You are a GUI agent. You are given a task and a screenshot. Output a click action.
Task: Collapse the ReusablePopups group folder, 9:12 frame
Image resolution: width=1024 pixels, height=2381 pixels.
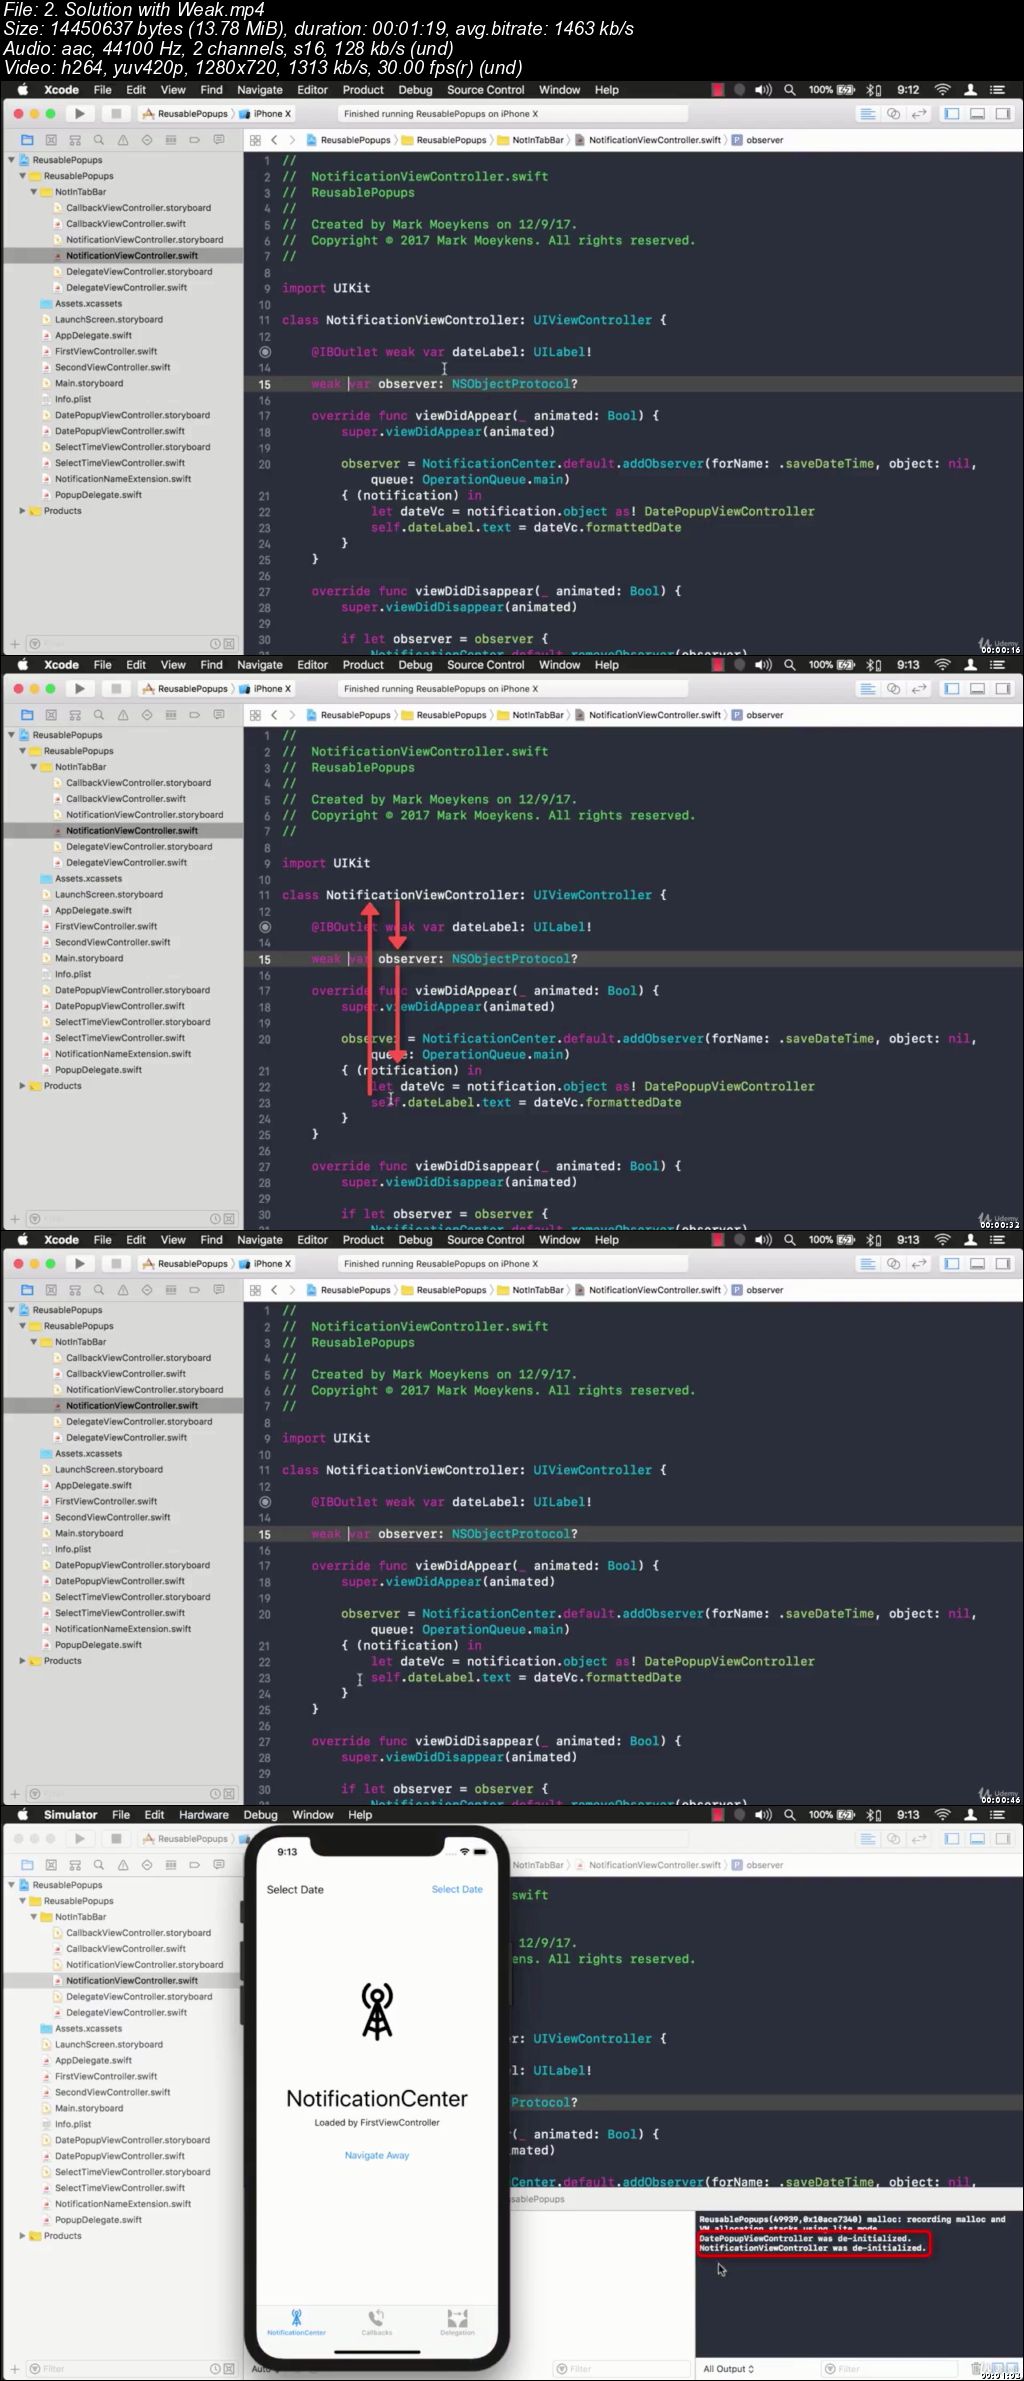[23, 176]
